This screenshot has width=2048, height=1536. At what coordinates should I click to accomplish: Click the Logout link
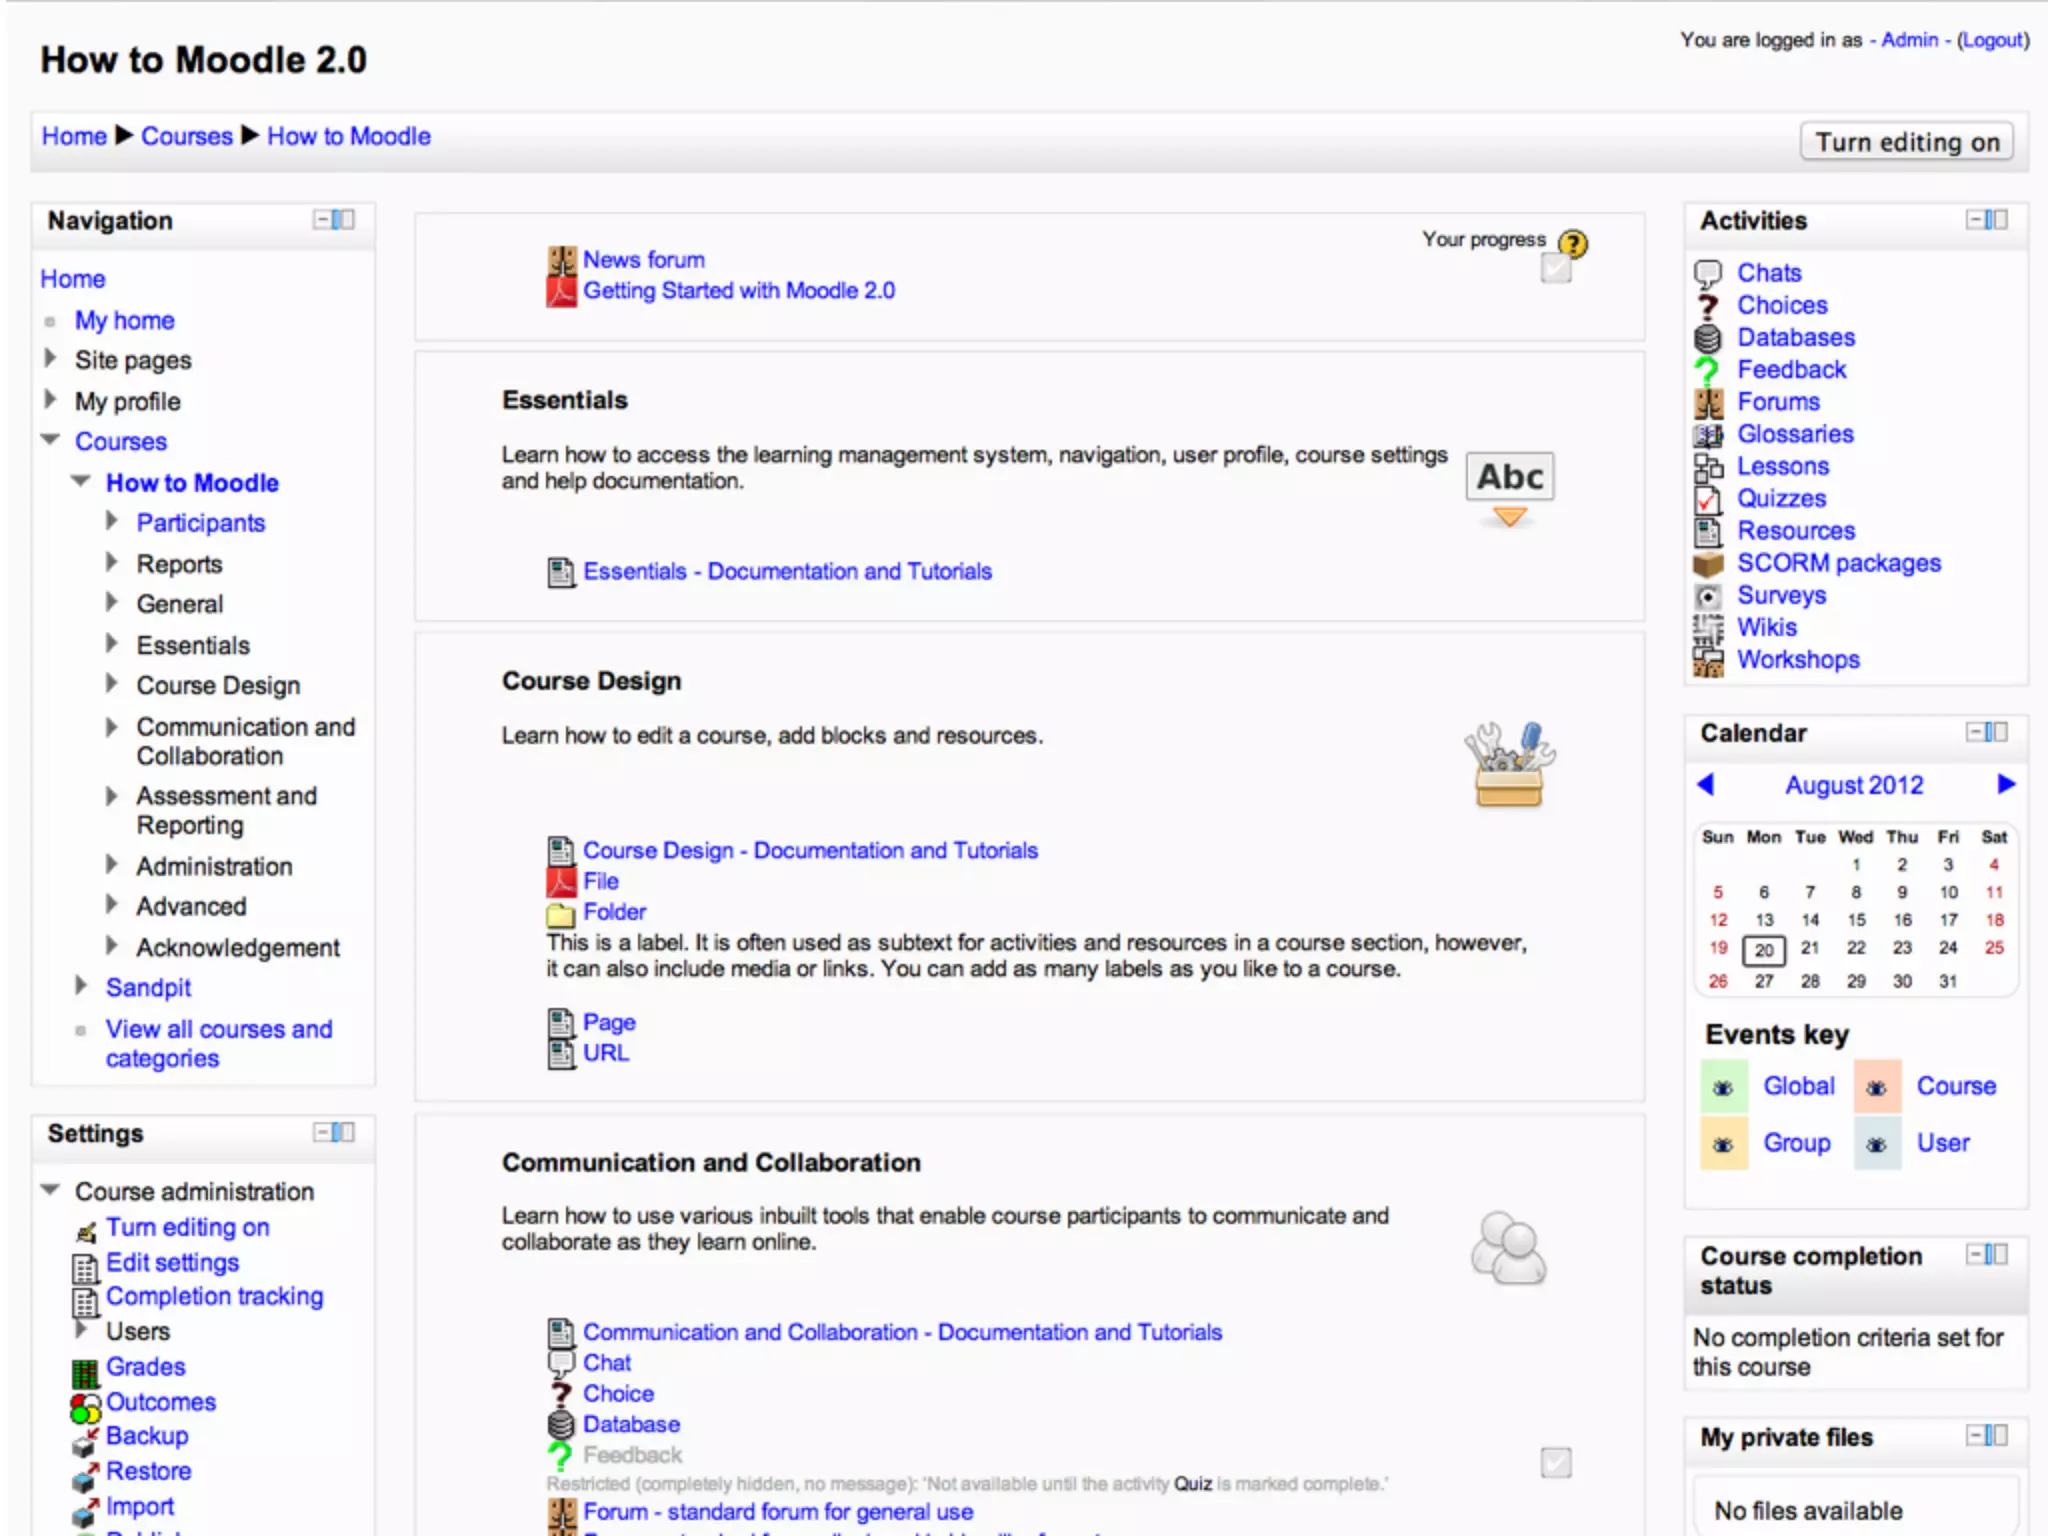[x=1992, y=40]
